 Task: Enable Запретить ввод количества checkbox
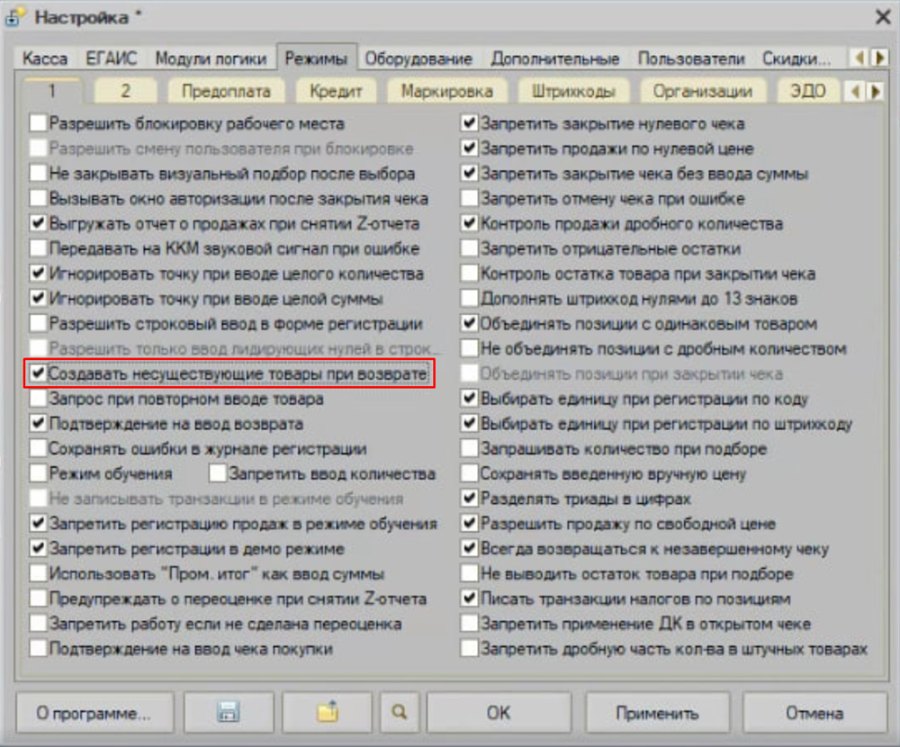click(218, 473)
